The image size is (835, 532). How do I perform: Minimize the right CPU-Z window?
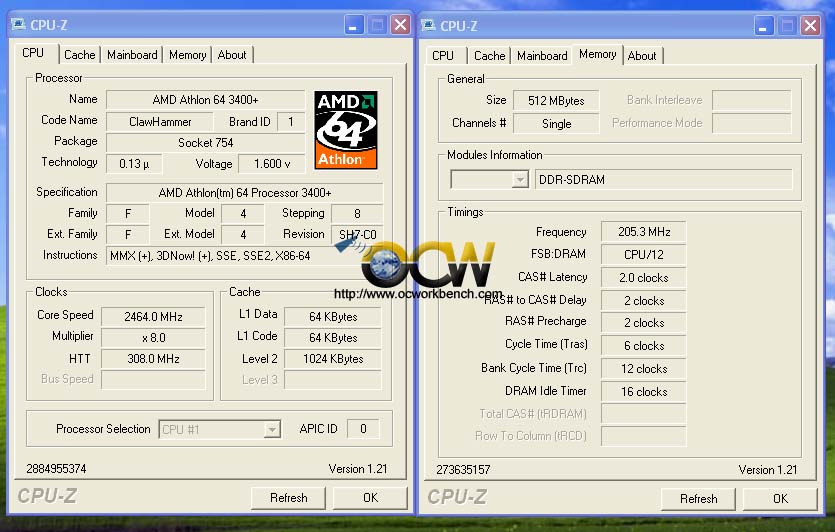pyautogui.click(x=764, y=26)
